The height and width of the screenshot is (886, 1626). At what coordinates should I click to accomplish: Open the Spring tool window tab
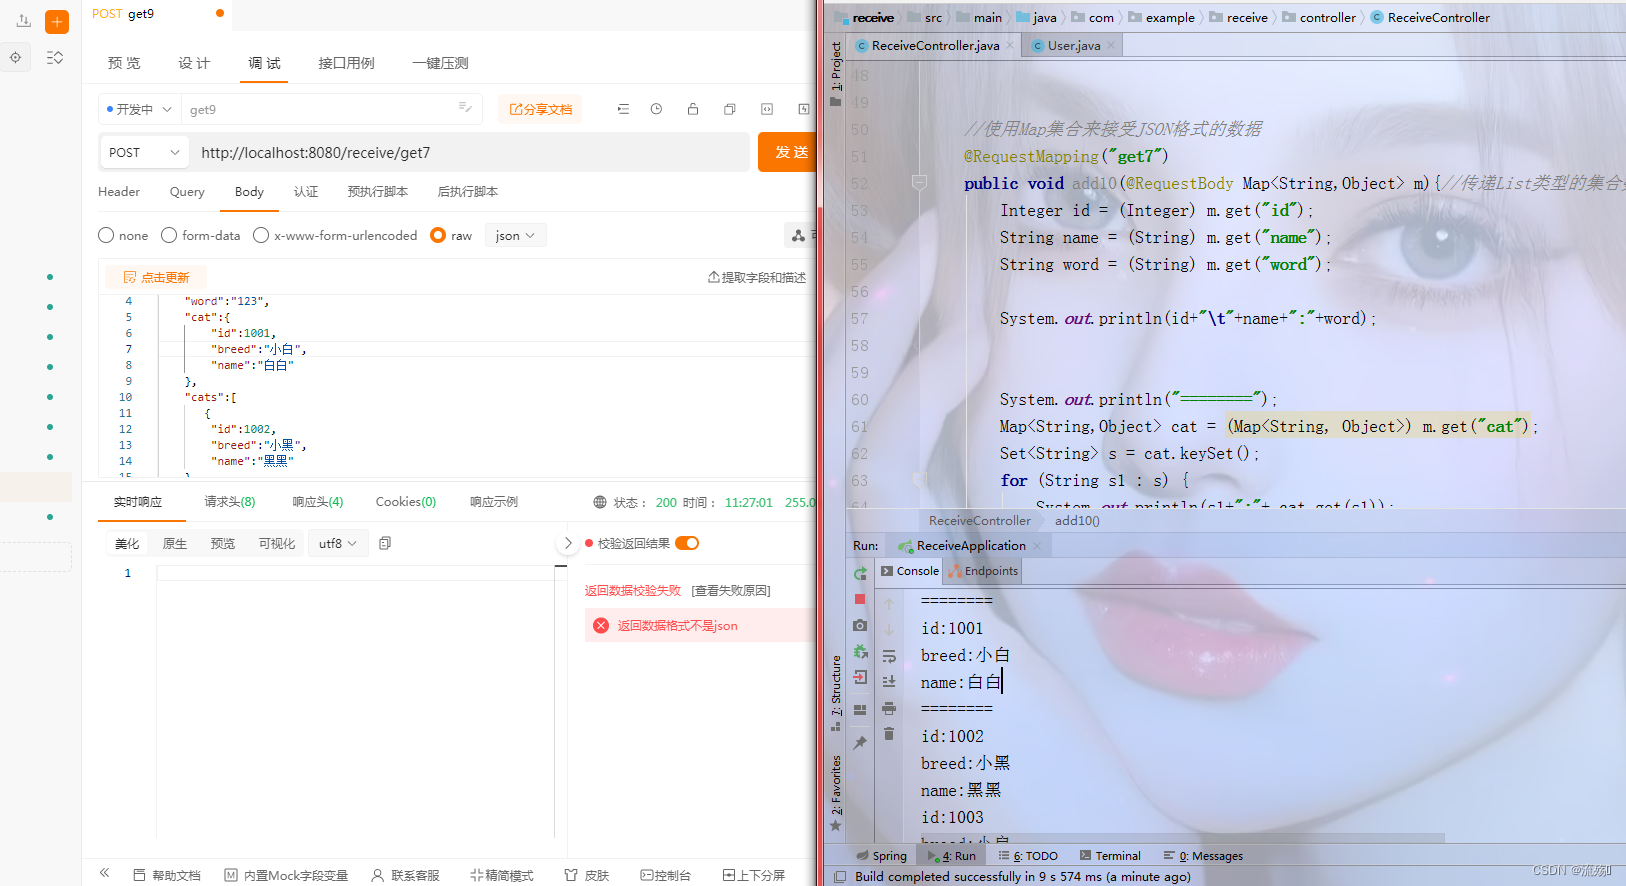click(882, 856)
